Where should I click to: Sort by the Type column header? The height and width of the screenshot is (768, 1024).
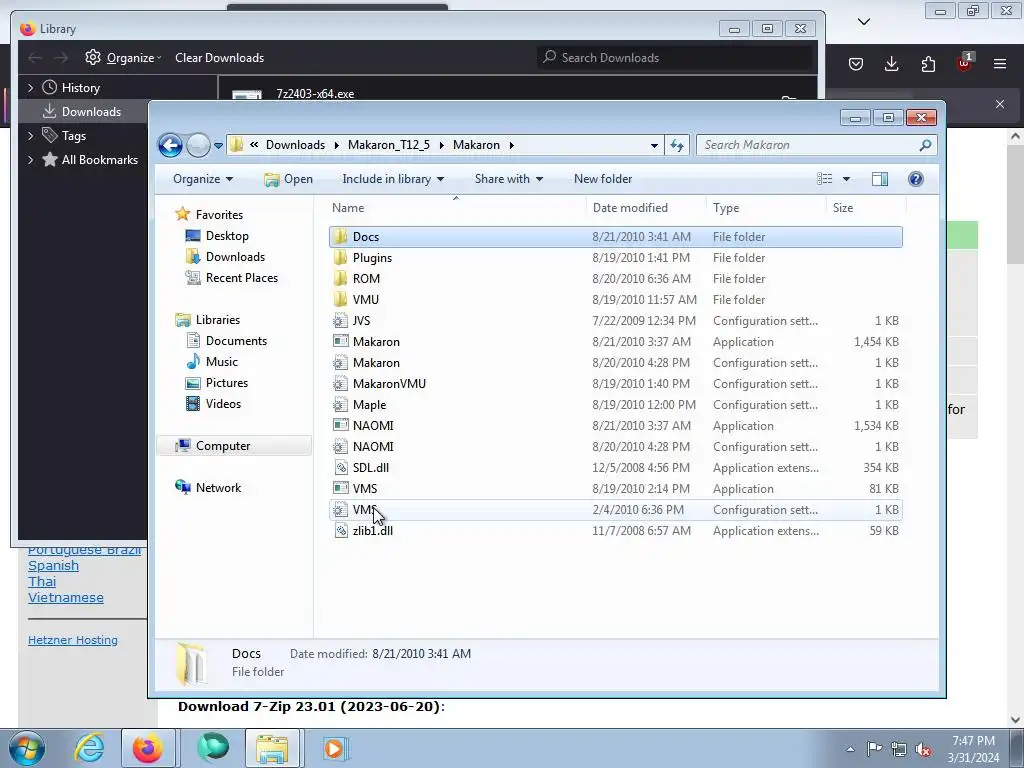pyautogui.click(x=726, y=208)
